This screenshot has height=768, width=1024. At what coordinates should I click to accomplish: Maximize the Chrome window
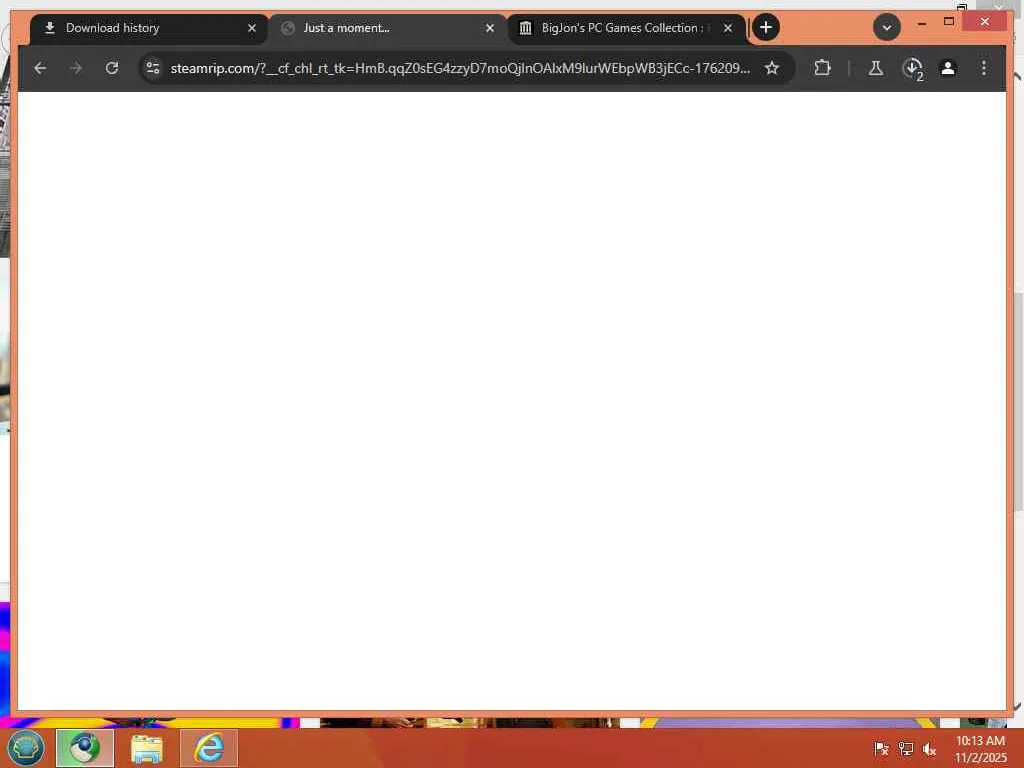[949, 22]
